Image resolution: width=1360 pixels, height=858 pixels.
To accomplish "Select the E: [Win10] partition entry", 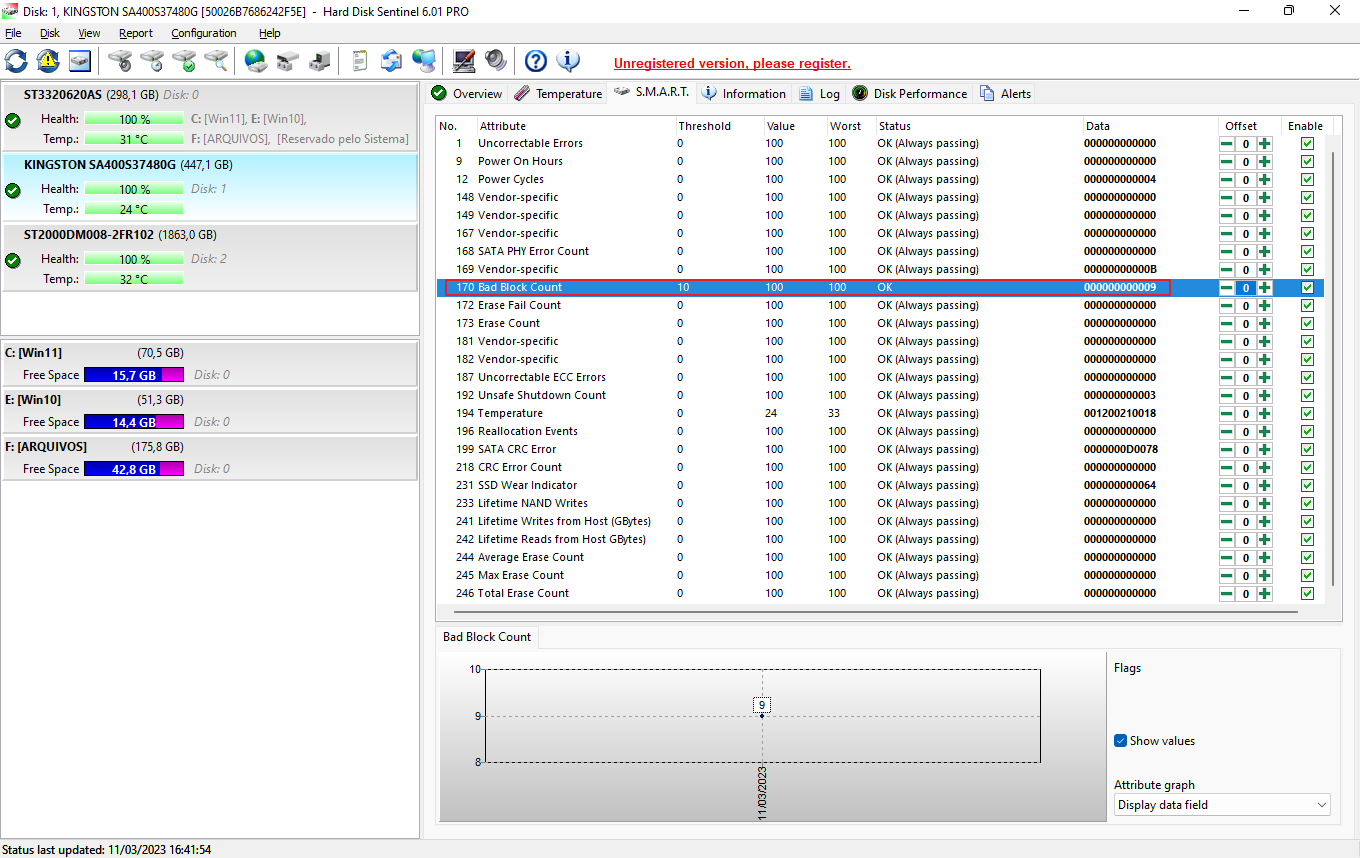I will [x=209, y=410].
